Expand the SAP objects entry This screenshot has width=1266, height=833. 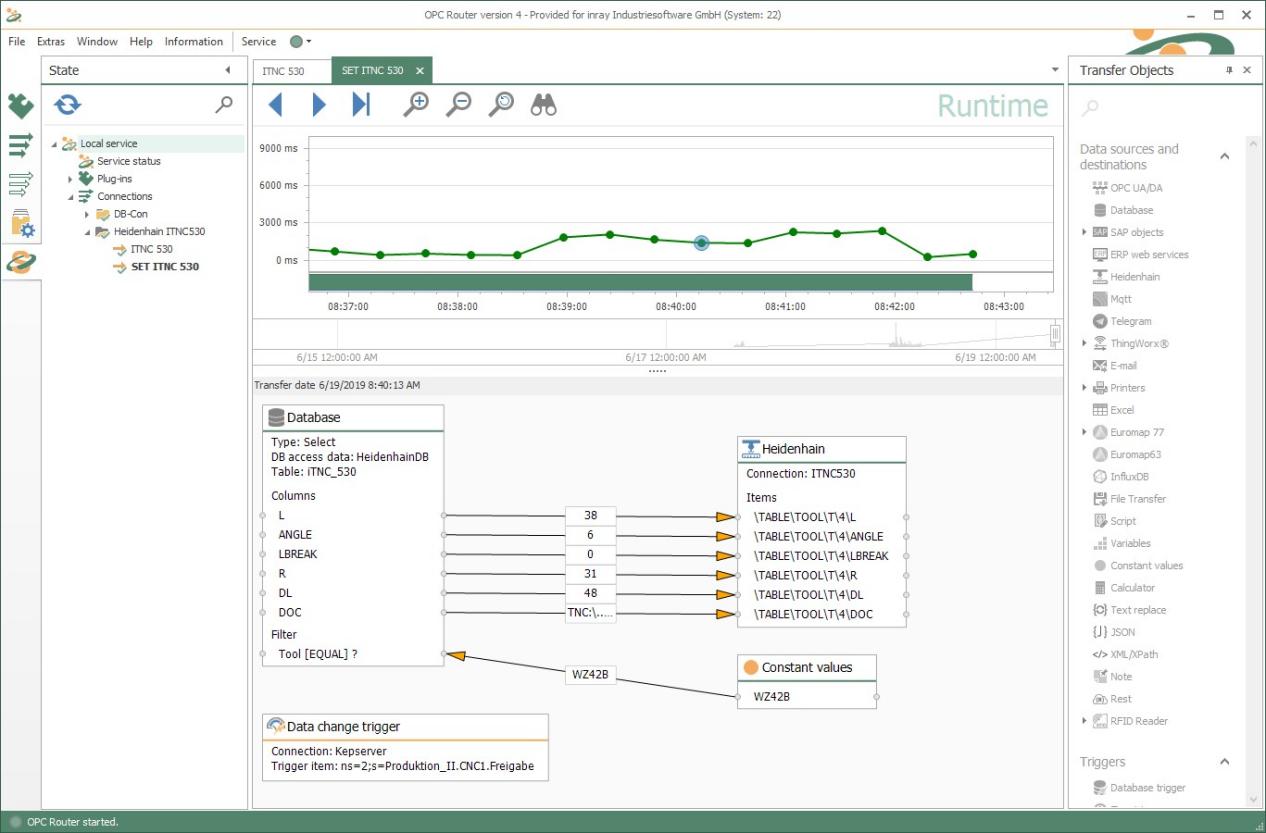point(1083,232)
